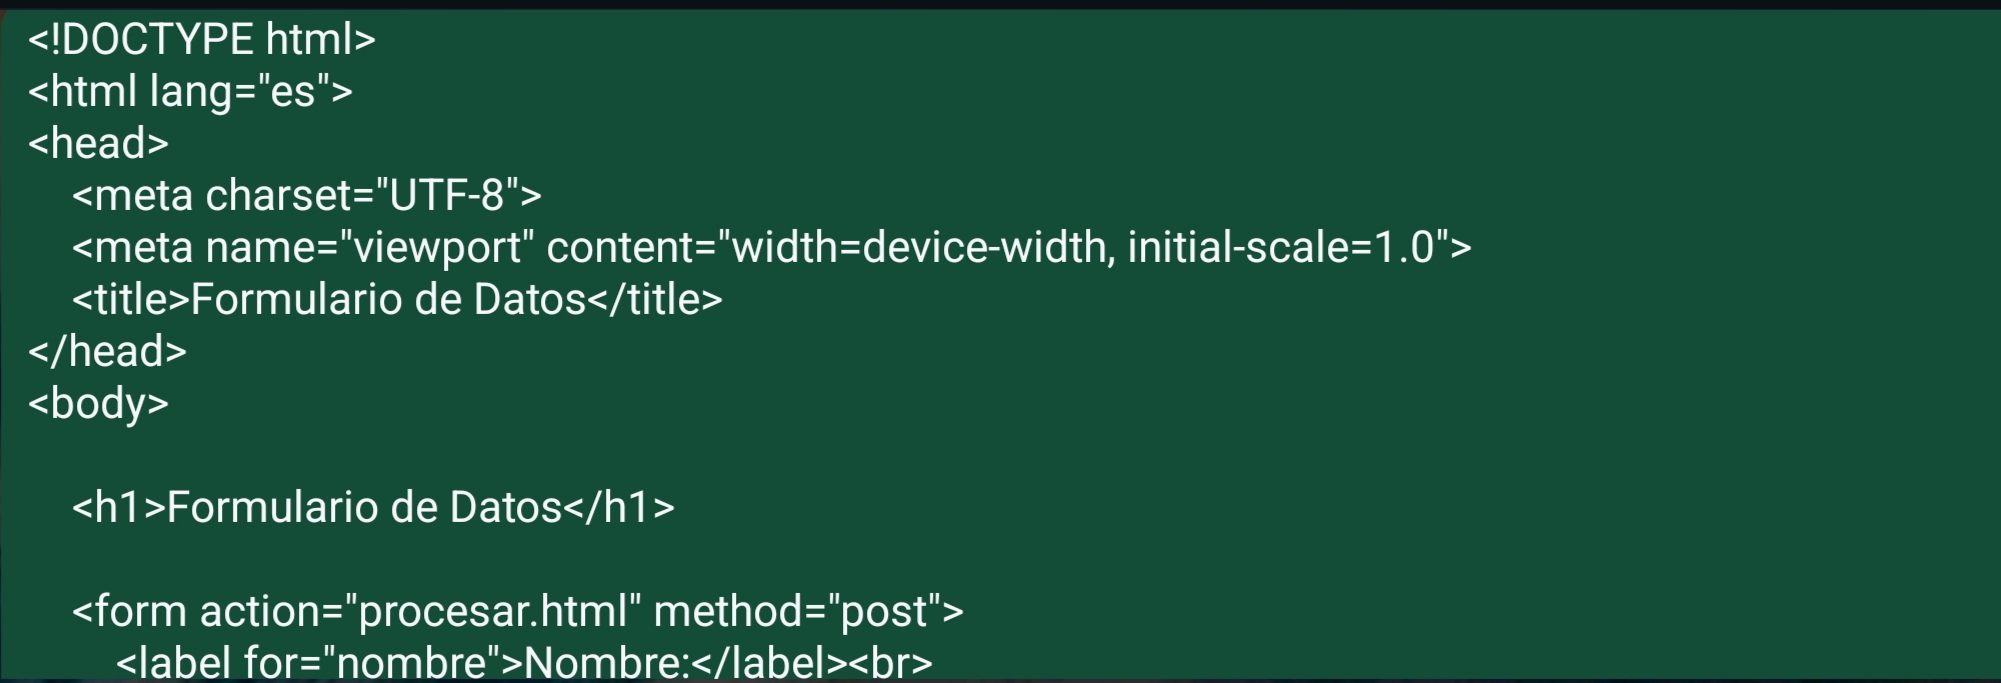Click the opening h1 tag

119,508
